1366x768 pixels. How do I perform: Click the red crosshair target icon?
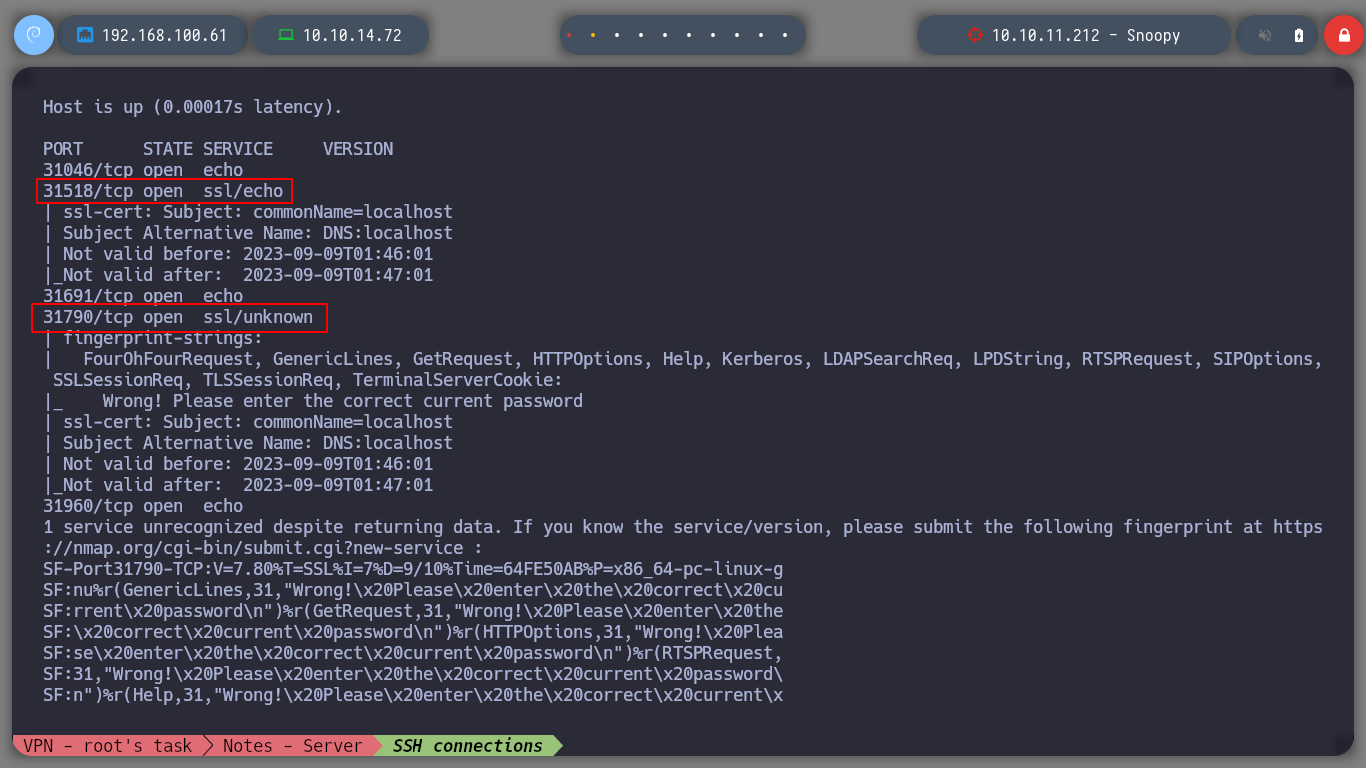tap(975, 35)
